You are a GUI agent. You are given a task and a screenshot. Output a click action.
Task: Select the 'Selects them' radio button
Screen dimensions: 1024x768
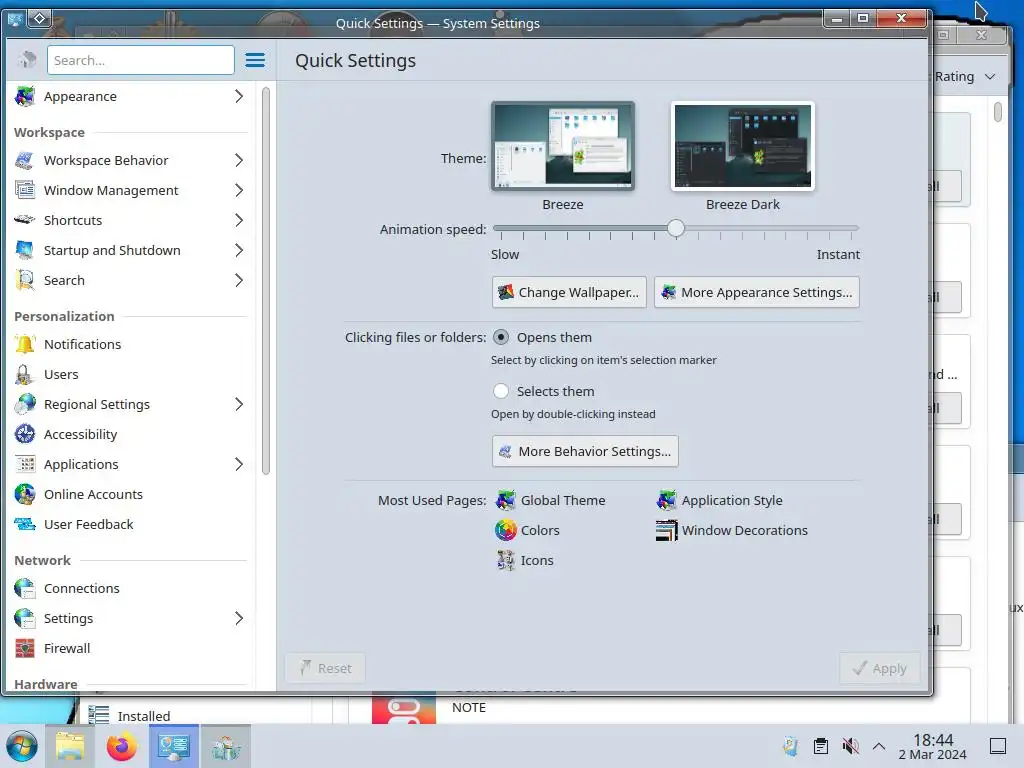(x=501, y=391)
